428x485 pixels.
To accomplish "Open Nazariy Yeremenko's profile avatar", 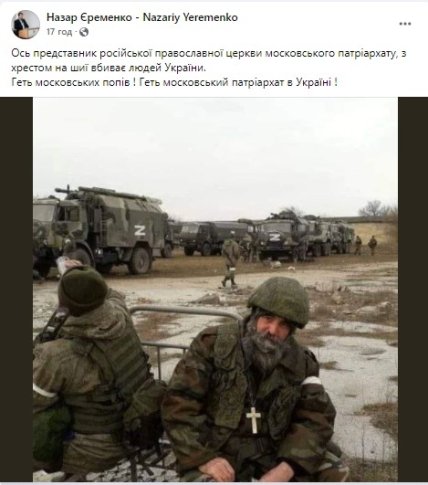I will (x=26, y=25).
